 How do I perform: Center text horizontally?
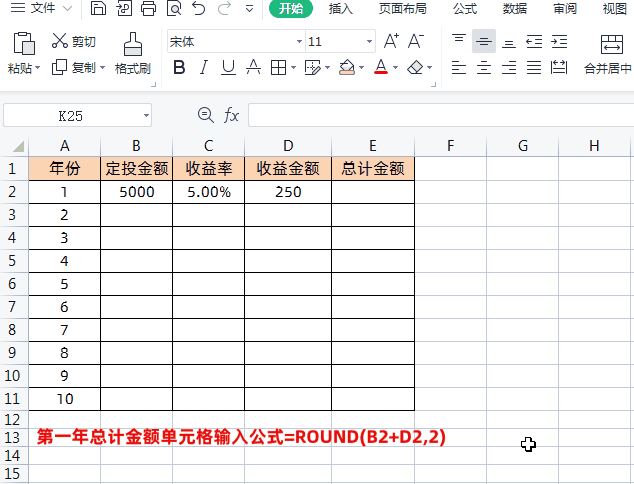484,67
